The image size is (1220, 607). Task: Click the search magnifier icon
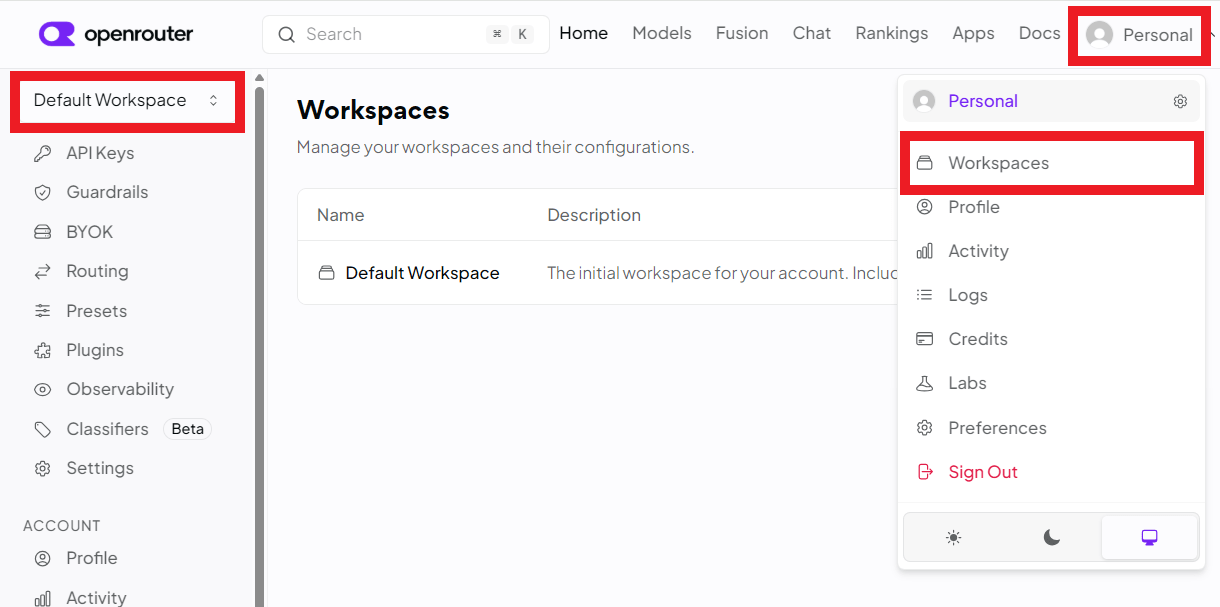(287, 34)
